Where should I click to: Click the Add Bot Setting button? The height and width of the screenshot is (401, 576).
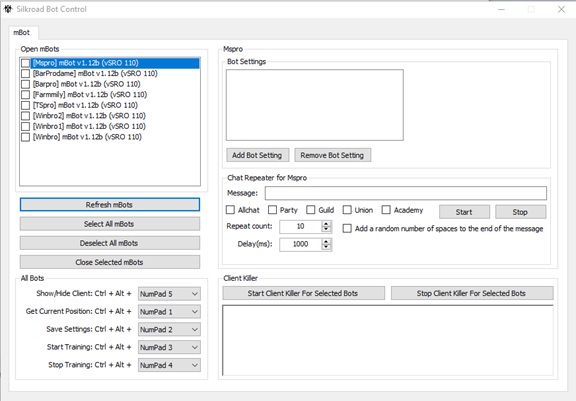258,155
